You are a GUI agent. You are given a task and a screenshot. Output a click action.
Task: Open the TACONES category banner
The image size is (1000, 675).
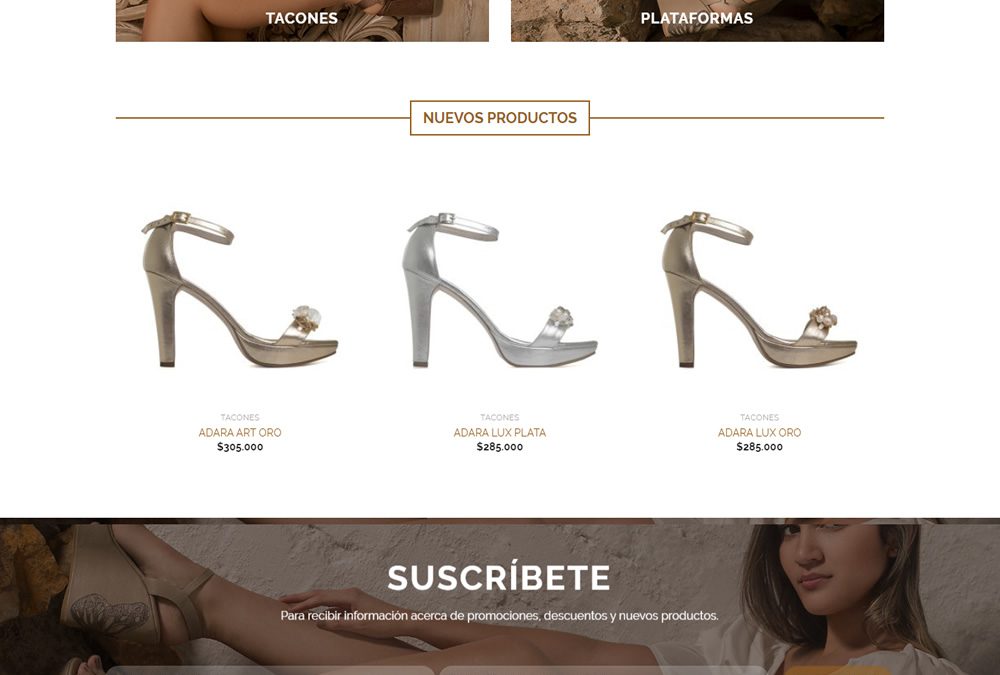click(x=302, y=20)
